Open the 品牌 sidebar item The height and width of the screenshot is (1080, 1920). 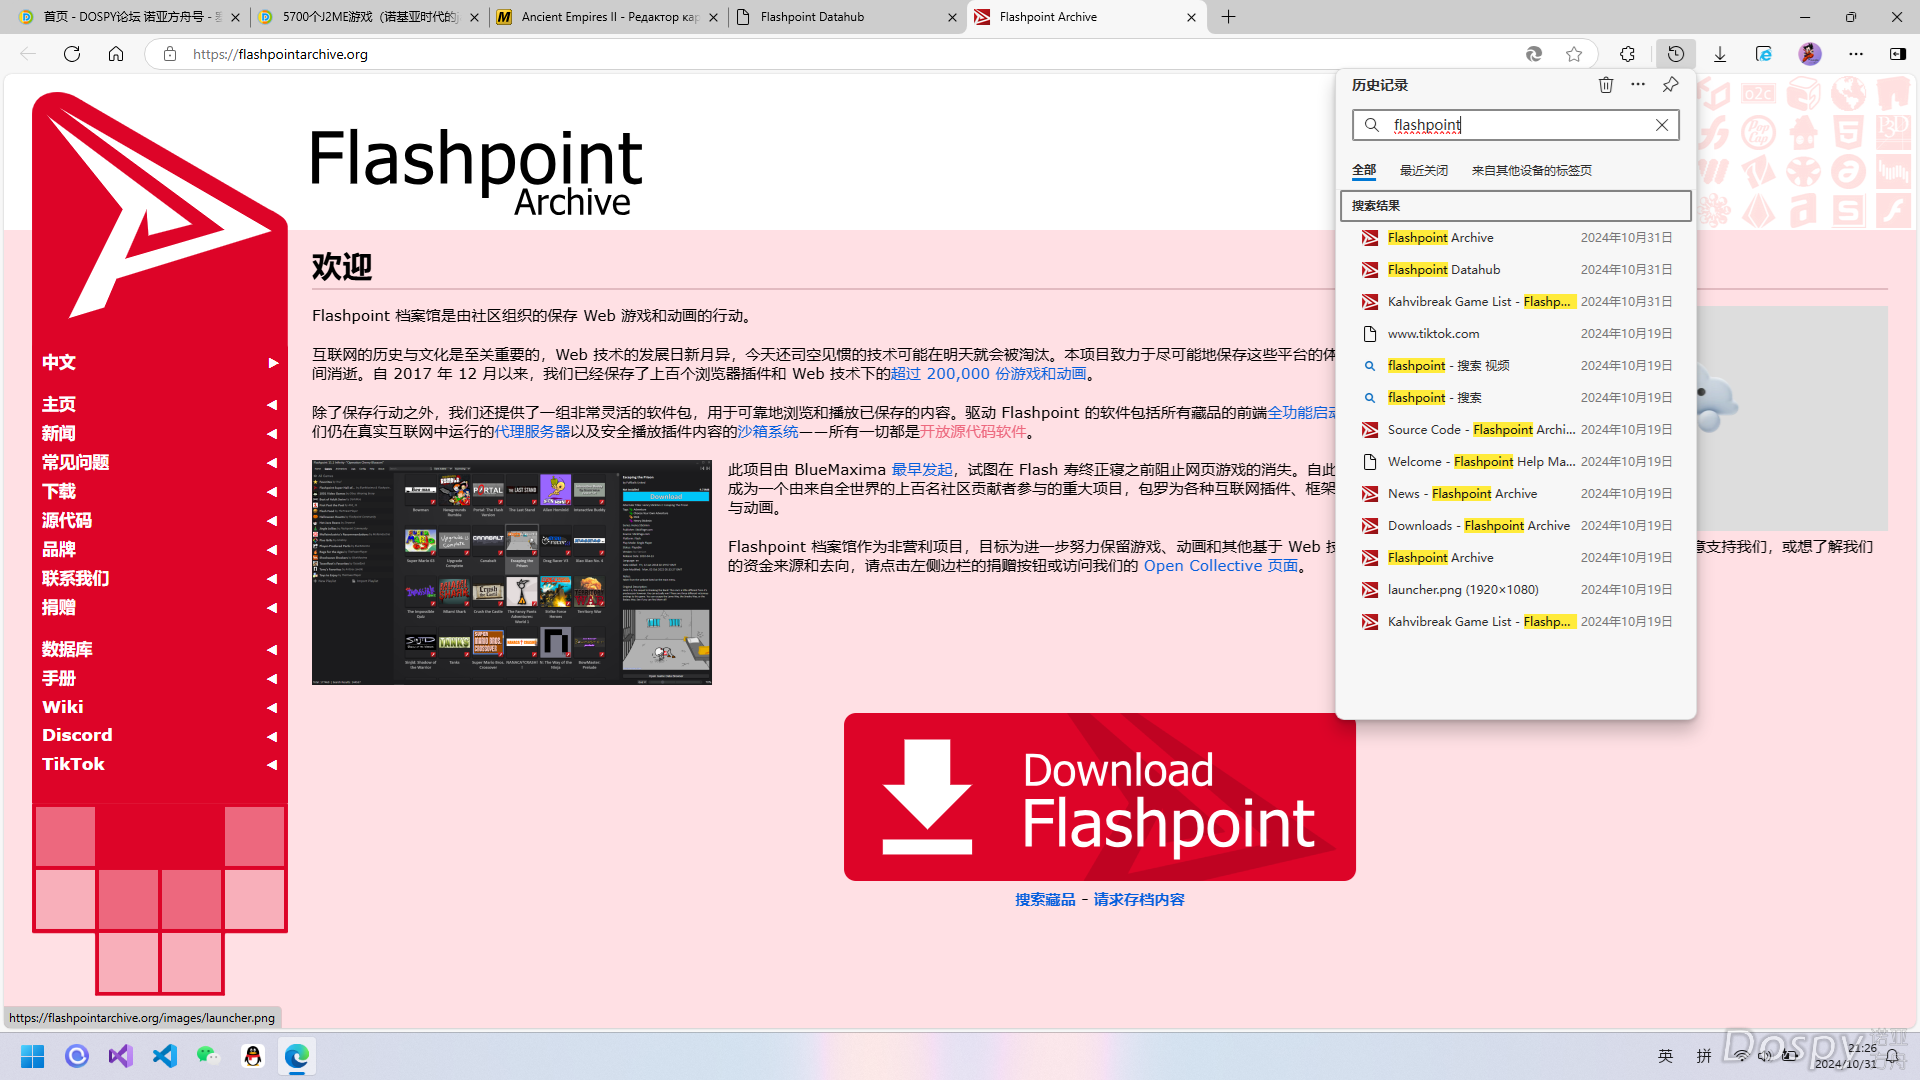pyautogui.click(x=160, y=549)
